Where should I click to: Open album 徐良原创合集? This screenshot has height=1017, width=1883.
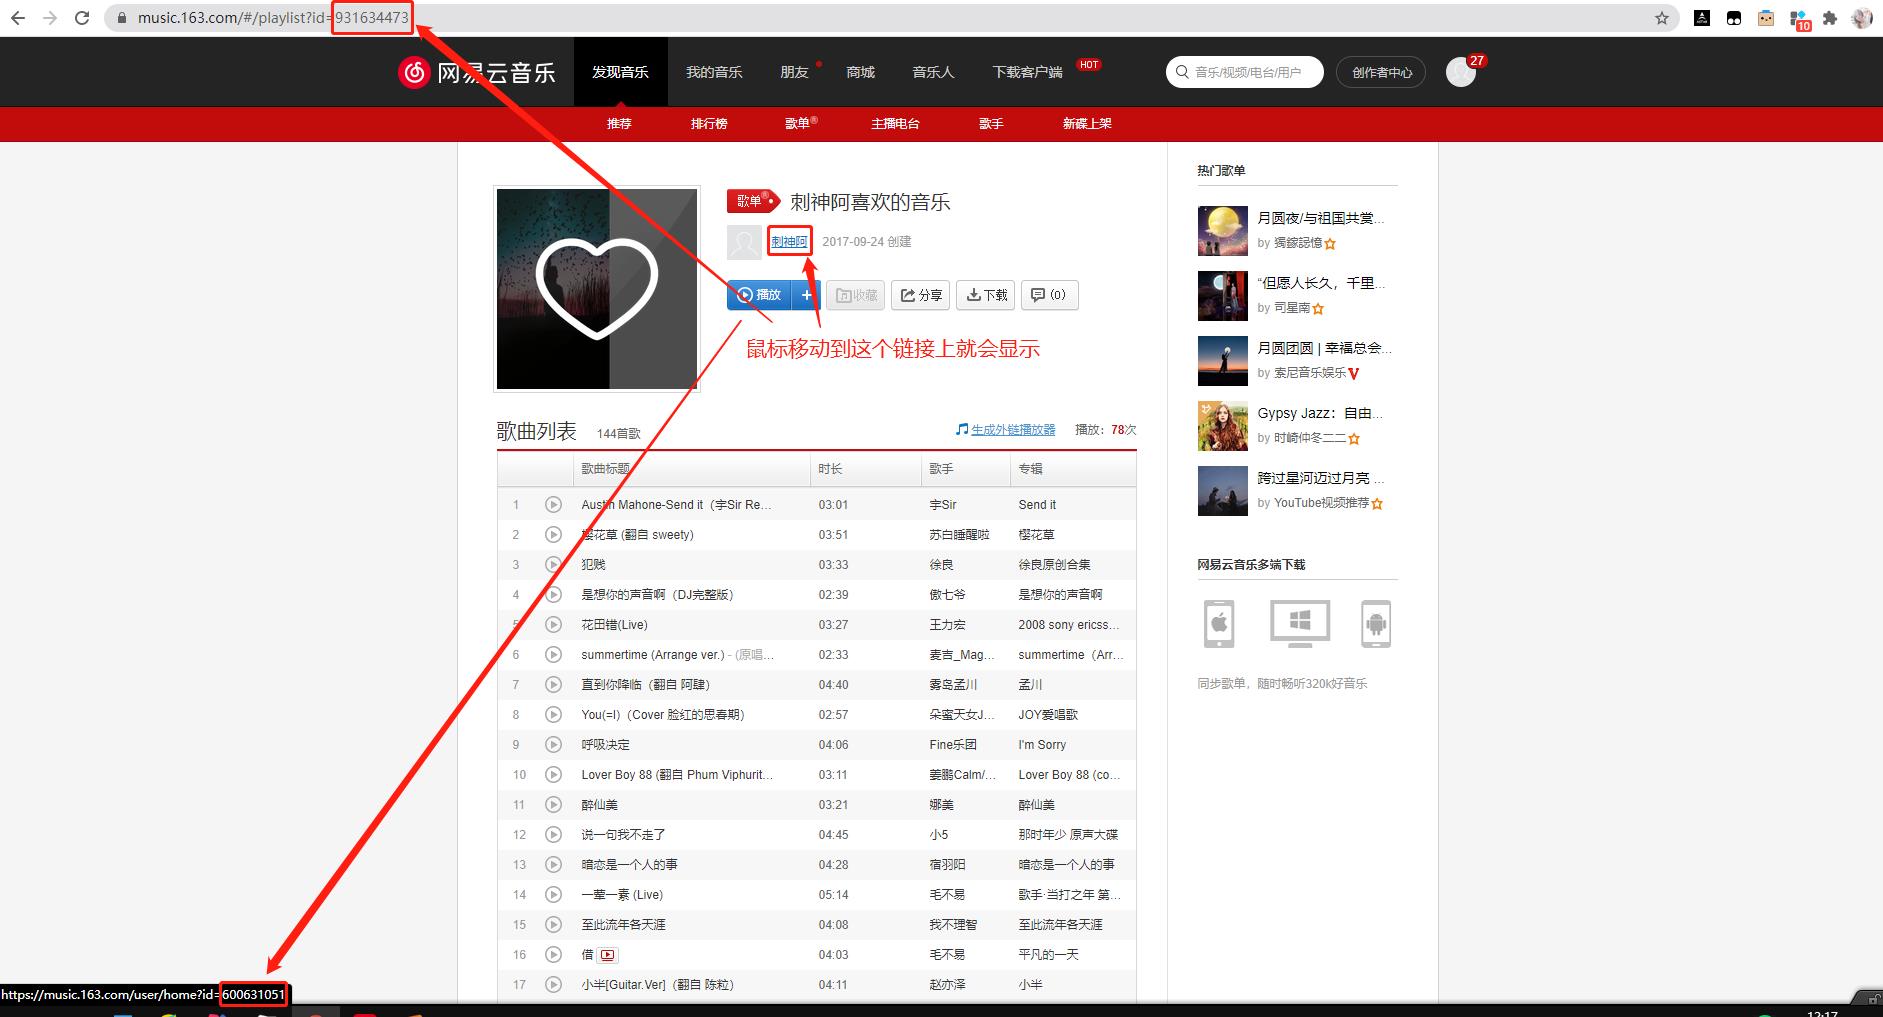1054,565
